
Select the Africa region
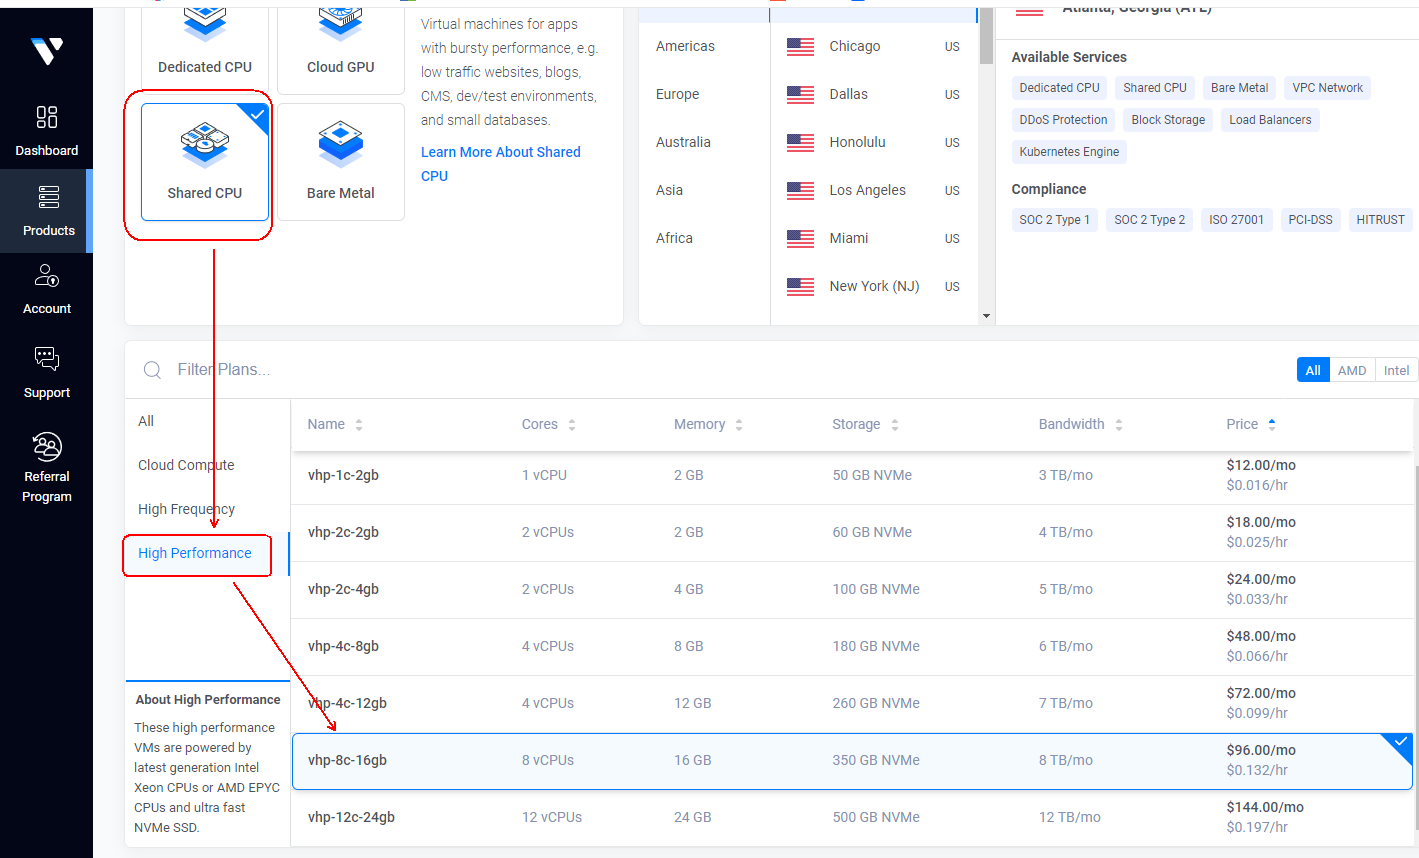[x=674, y=238]
